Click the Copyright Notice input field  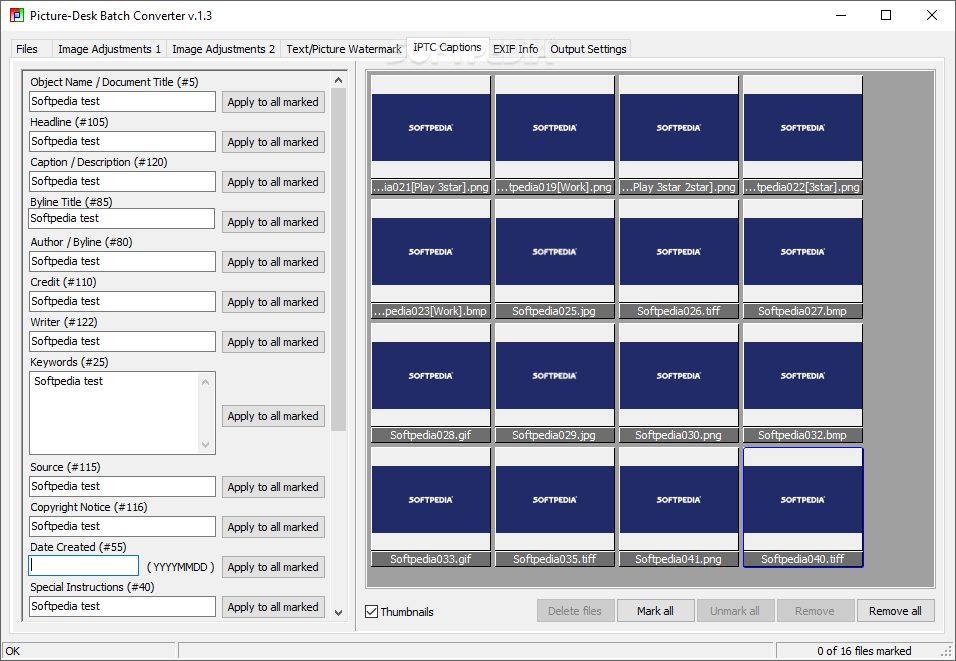click(123, 527)
